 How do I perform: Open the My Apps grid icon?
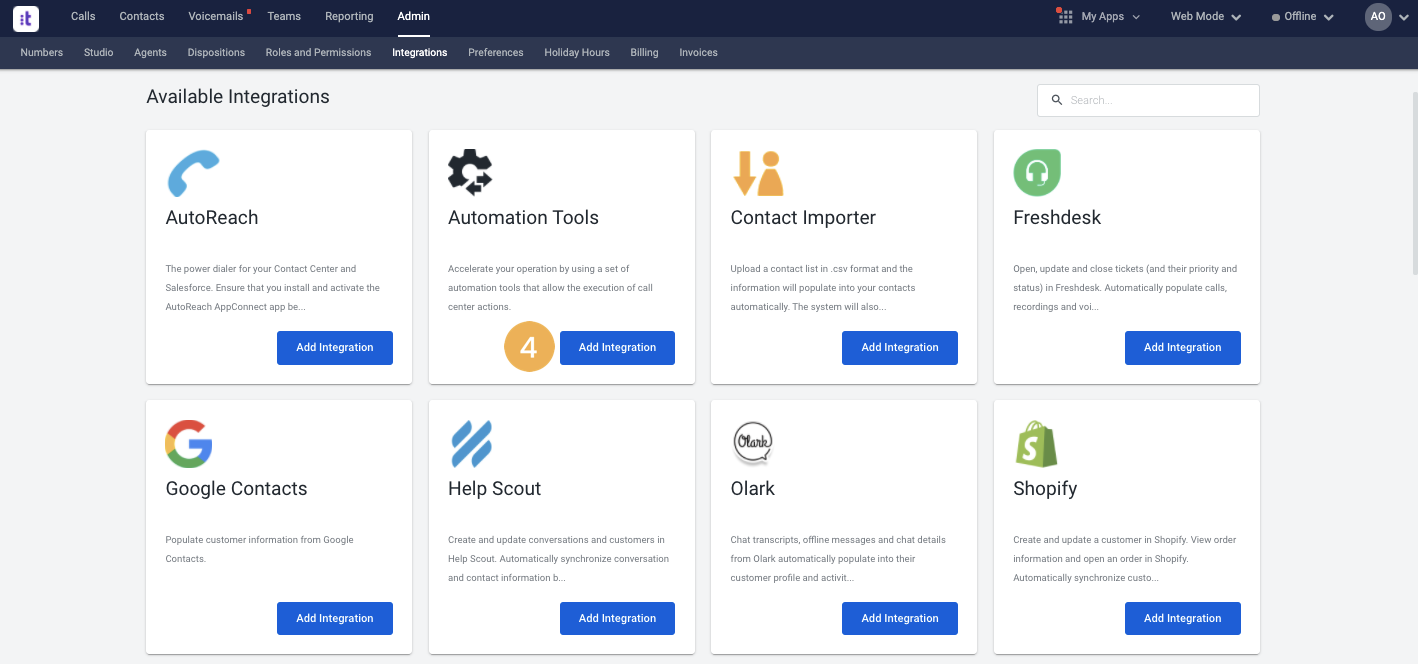pos(1066,17)
